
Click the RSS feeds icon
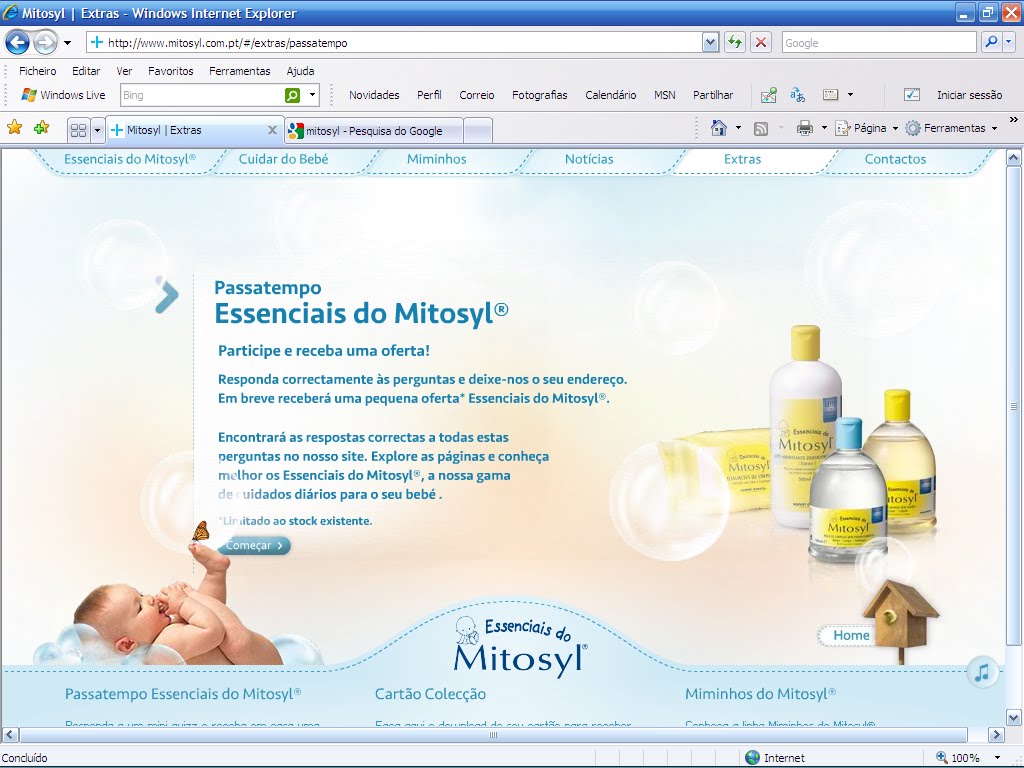point(761,129)
